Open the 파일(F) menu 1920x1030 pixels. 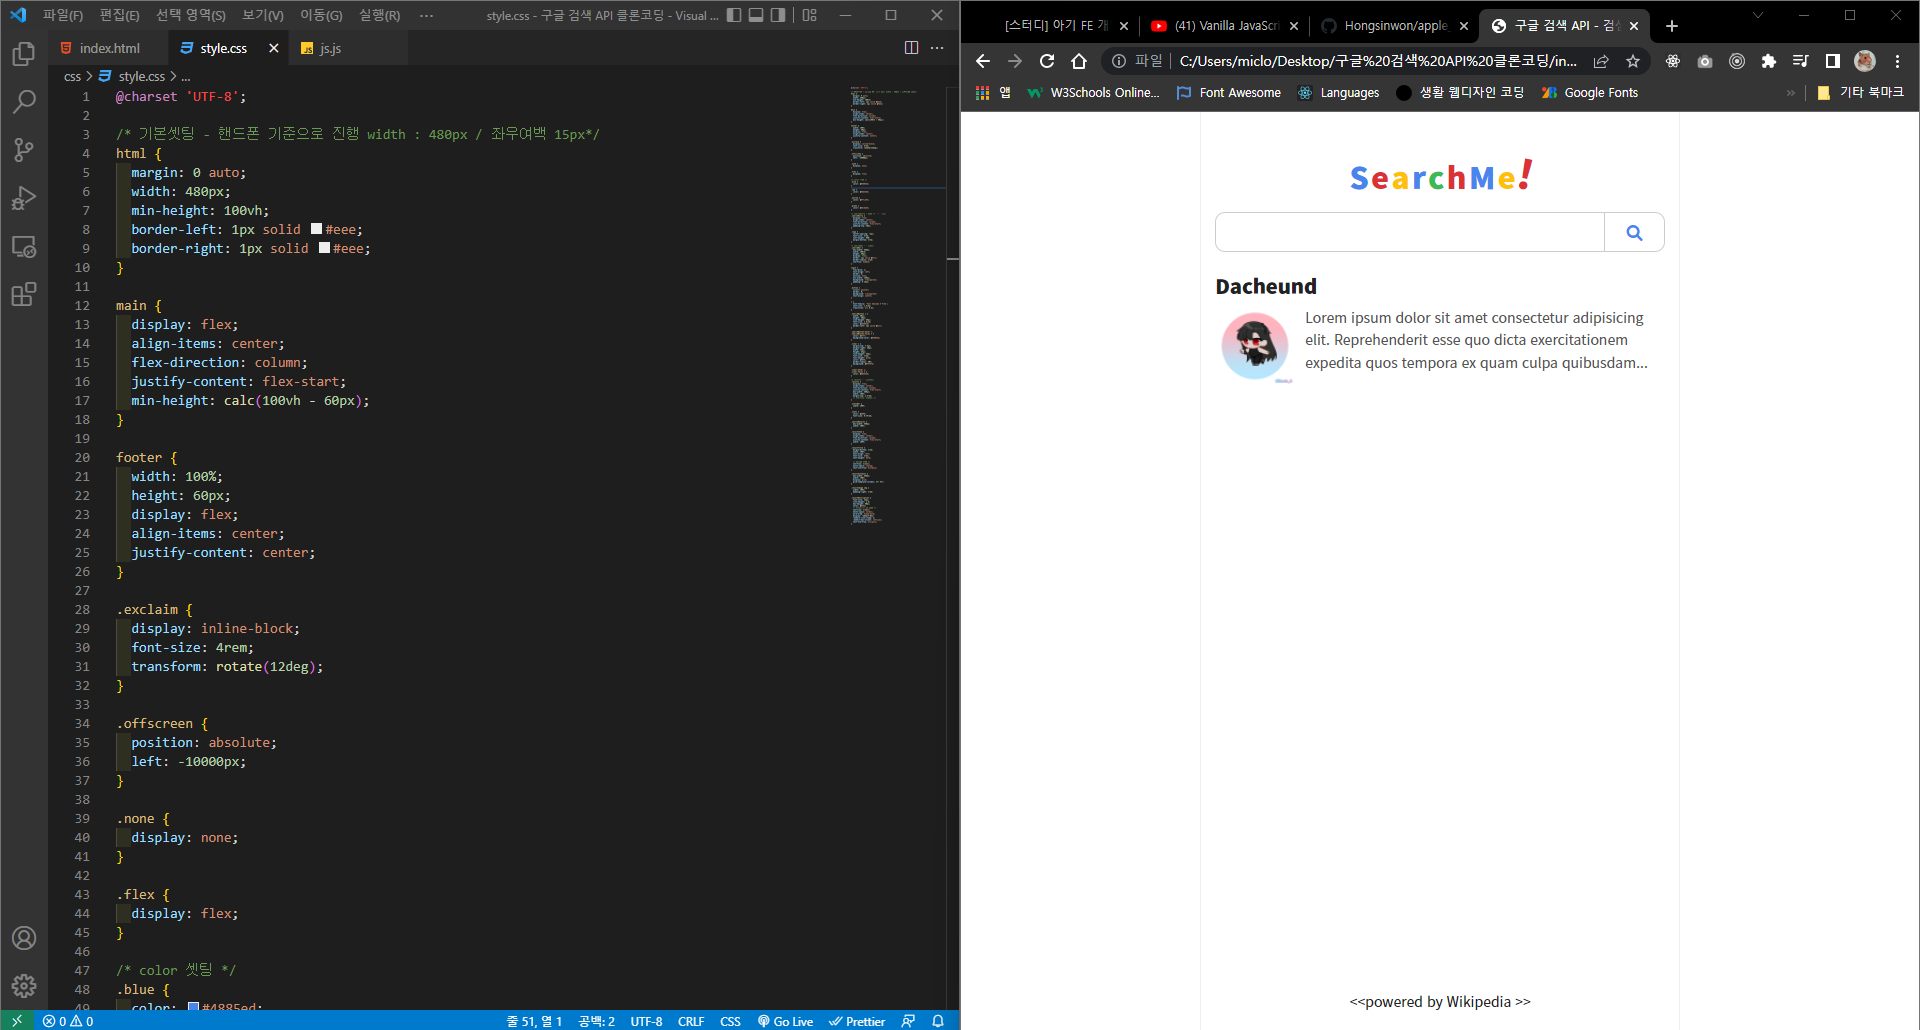point(63,15)
